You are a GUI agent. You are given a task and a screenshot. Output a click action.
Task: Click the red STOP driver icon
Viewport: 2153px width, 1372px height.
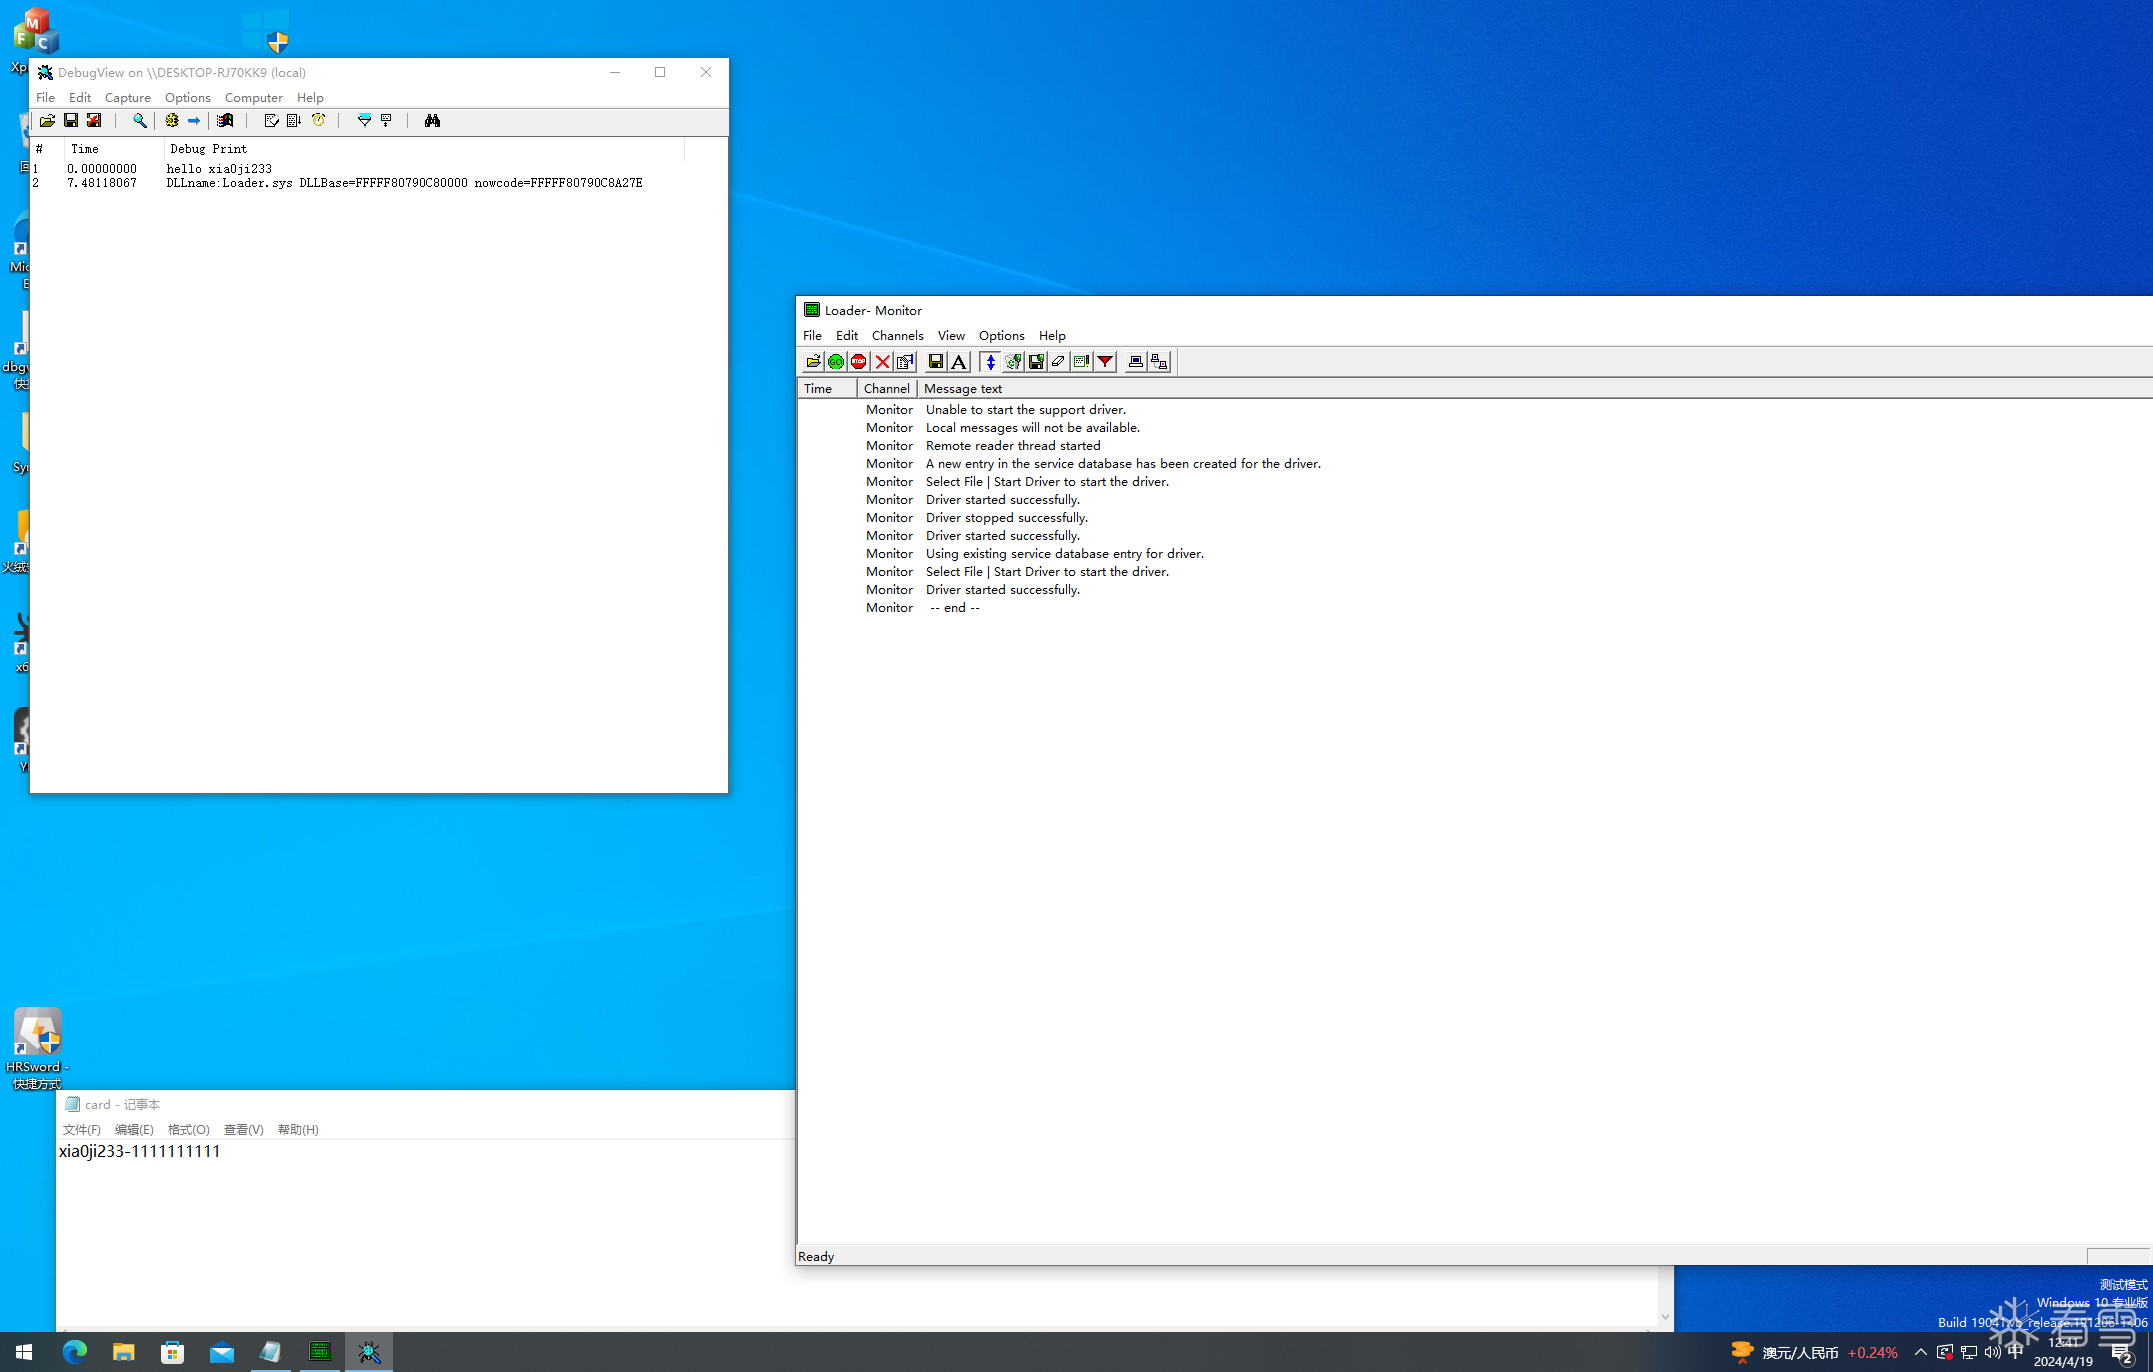tap(859, 362)
